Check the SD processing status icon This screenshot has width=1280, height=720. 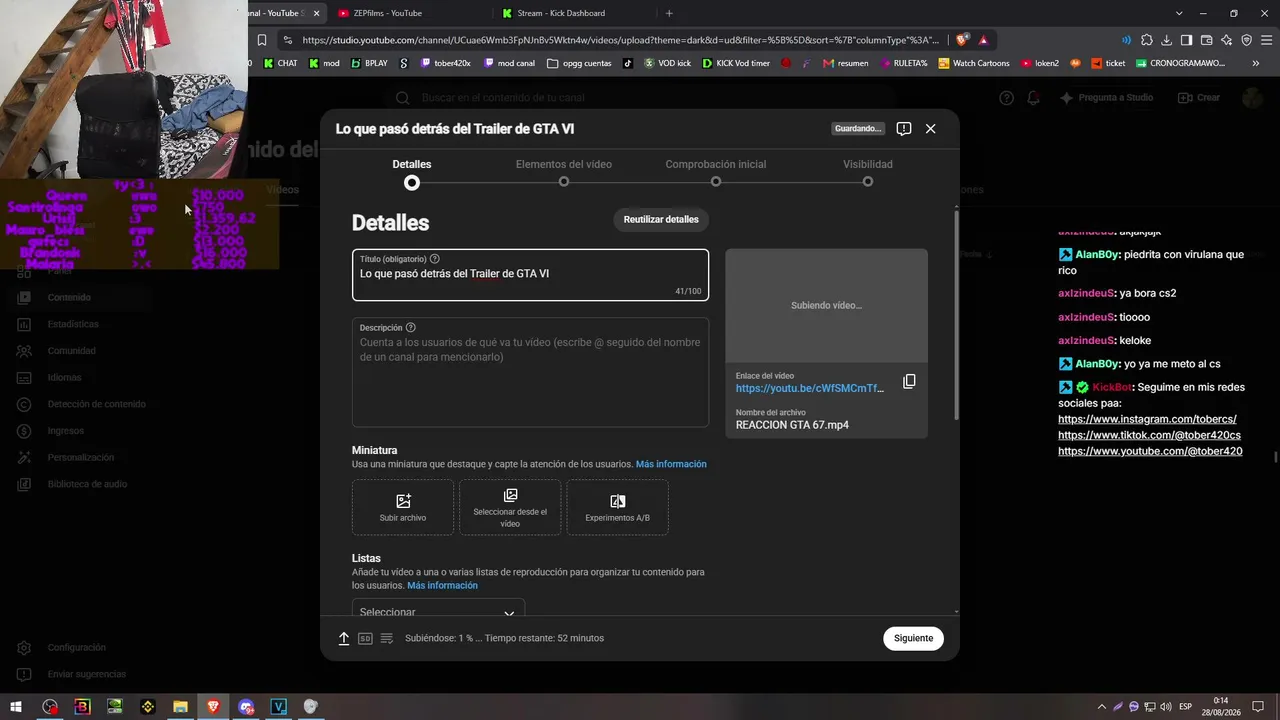tap(365, 638)
